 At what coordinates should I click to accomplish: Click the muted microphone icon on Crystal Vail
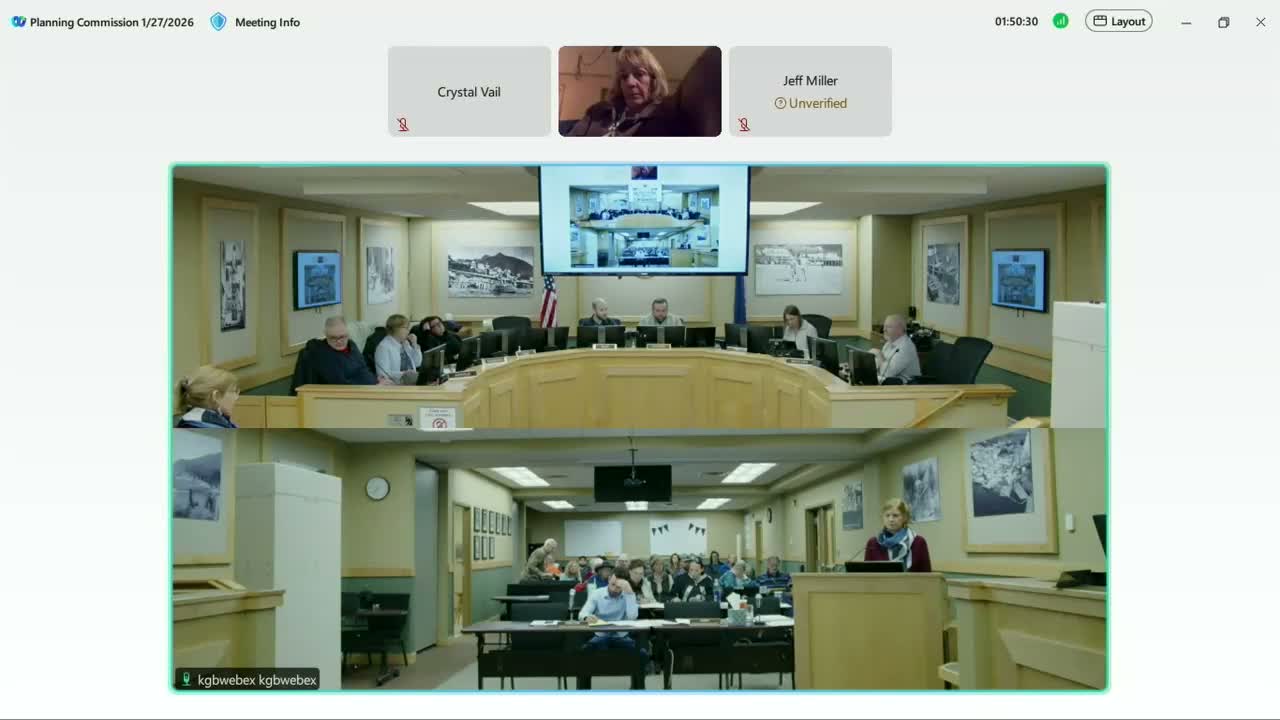coord(403,125)
